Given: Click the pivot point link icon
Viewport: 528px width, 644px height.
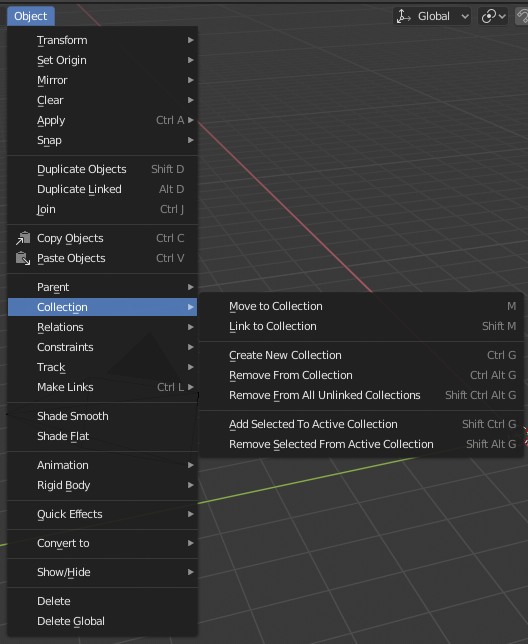Looking at the screenshot, I should pos(489,16).
